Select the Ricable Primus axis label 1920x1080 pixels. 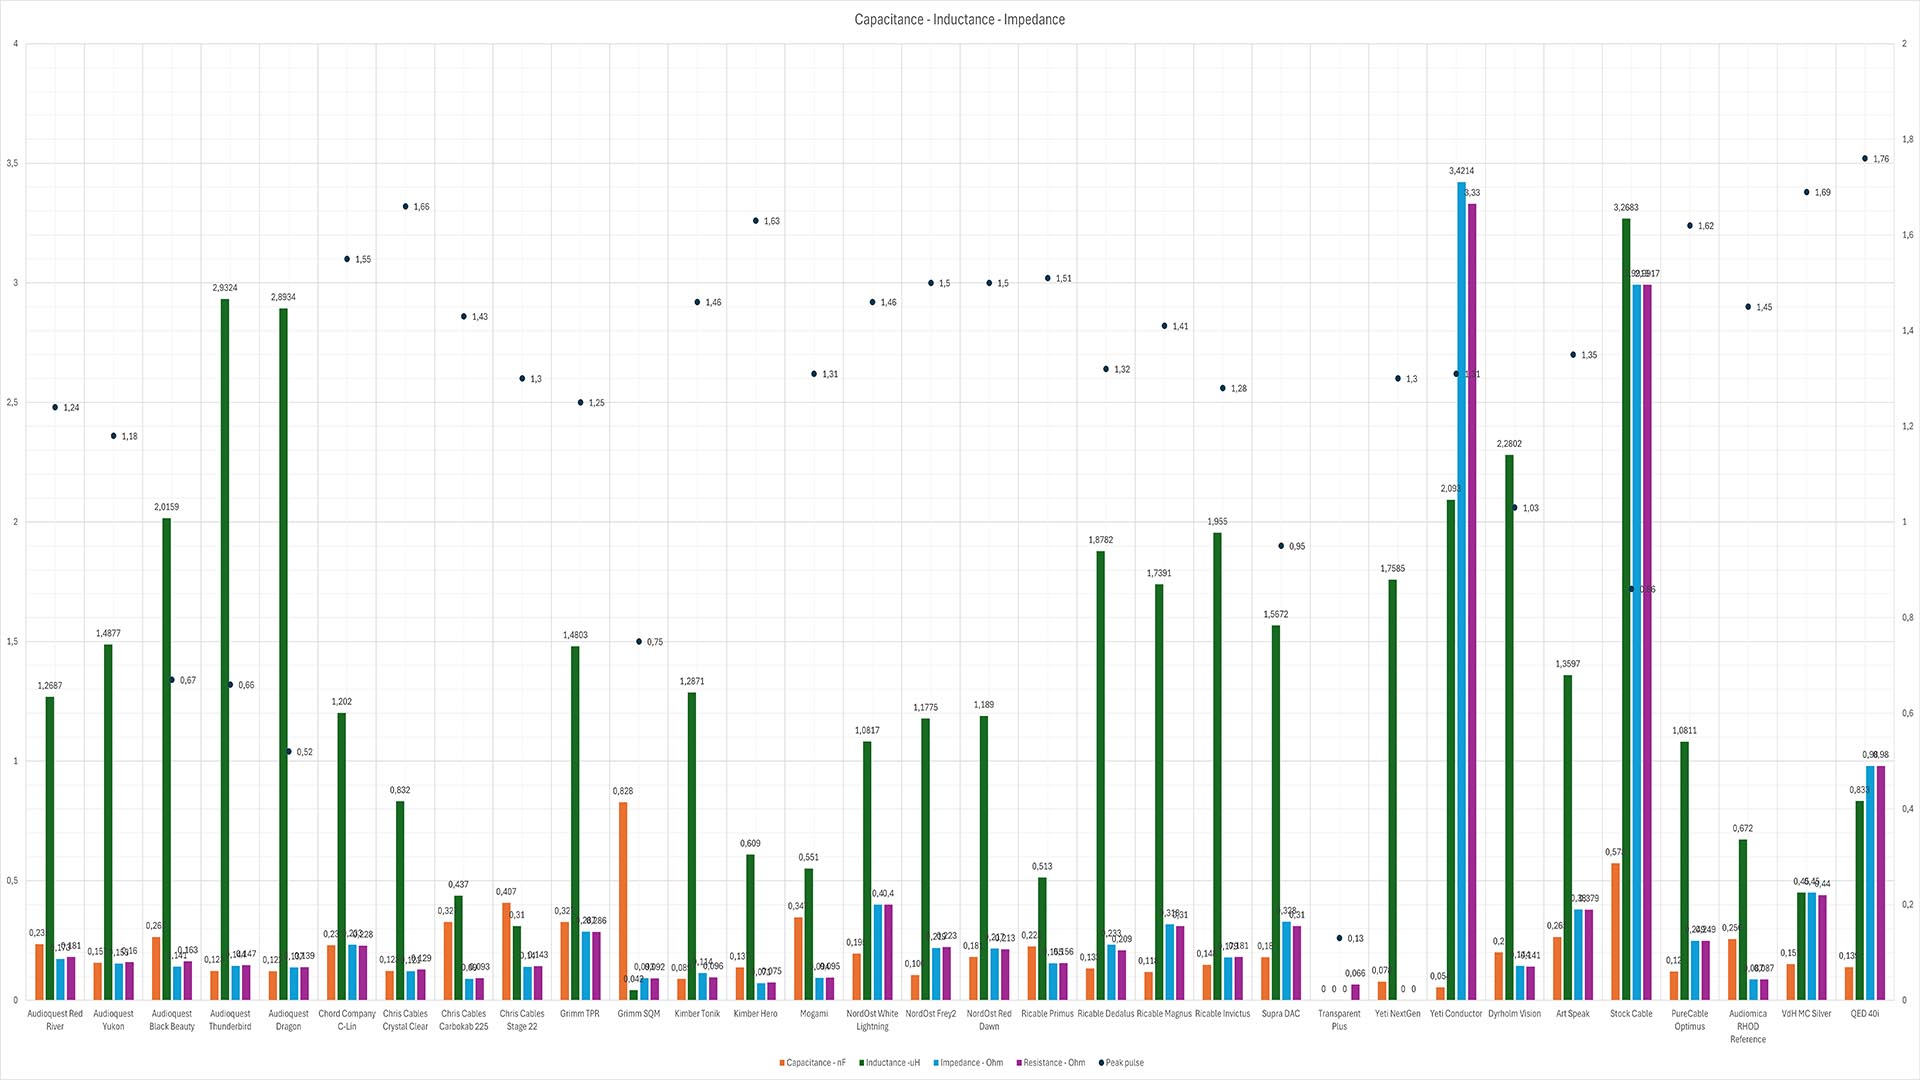[x=1047, y=1014]
